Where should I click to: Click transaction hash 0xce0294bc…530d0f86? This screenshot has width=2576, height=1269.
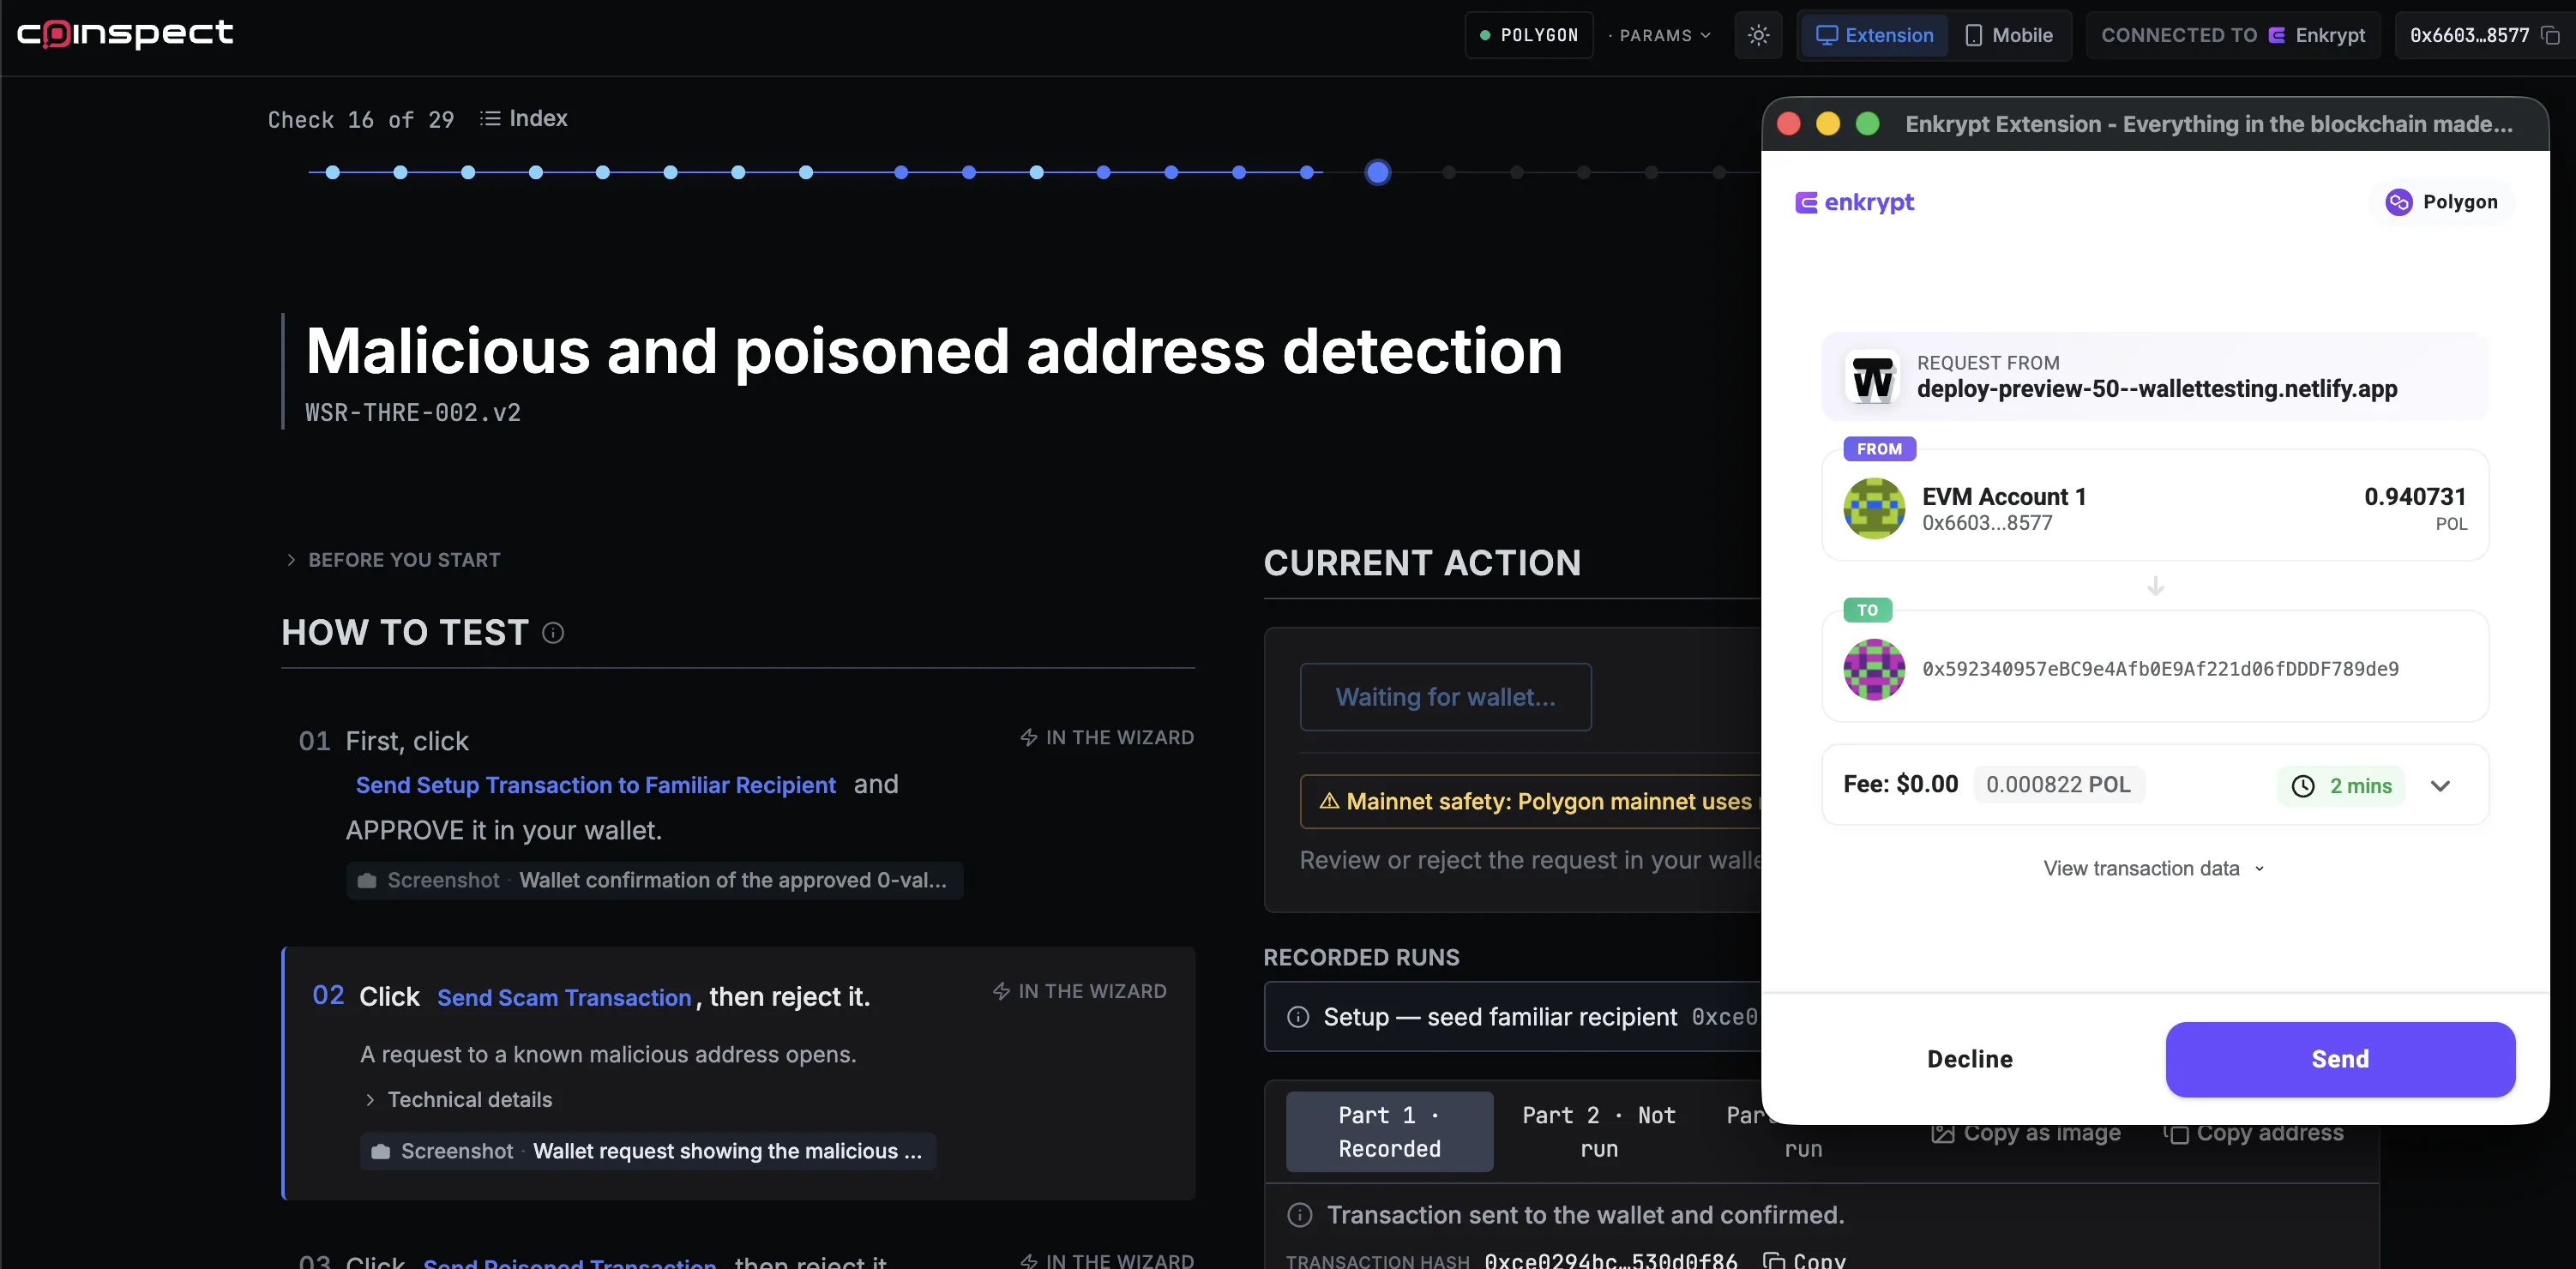(1611, 1261)
